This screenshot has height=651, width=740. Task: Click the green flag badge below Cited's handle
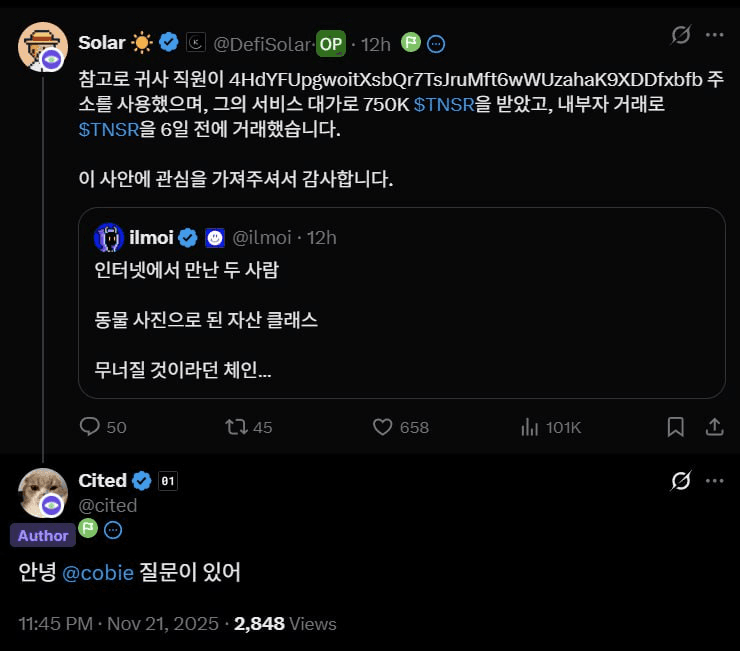[x=88, y=529]
